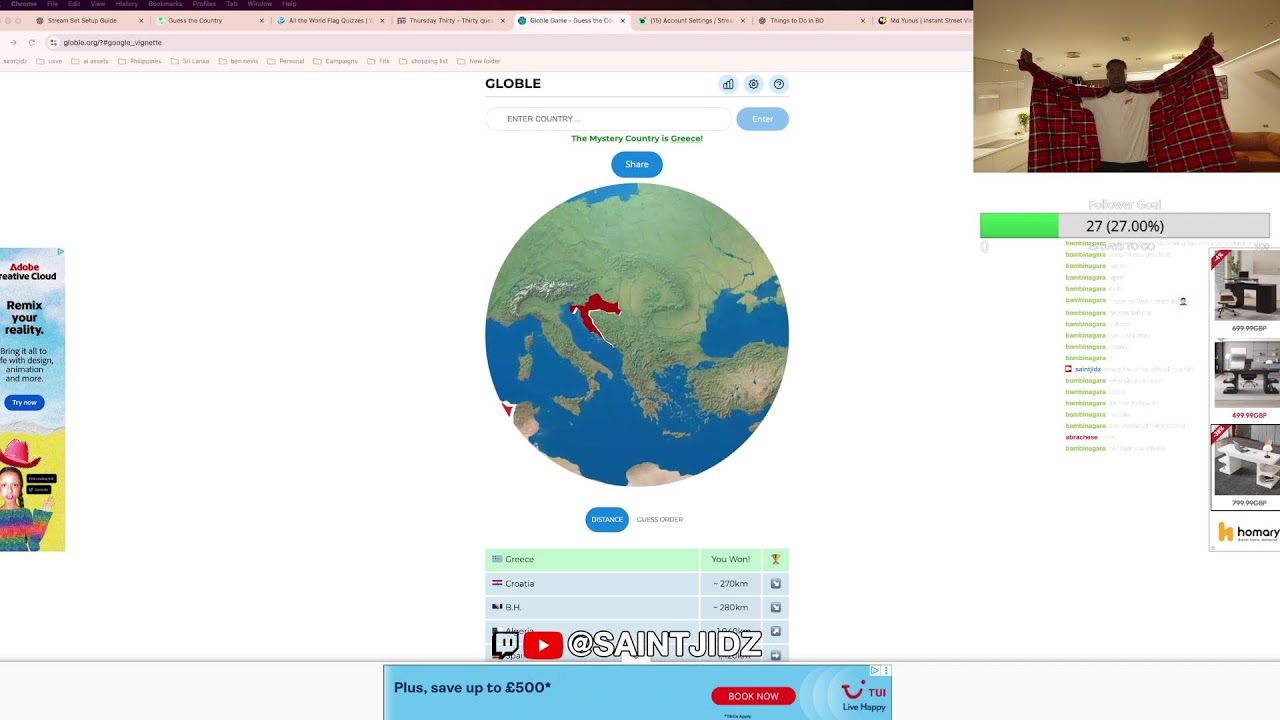Open the ai assets bookmarks folder
The image size is (1280, 720).
(90, 61)
